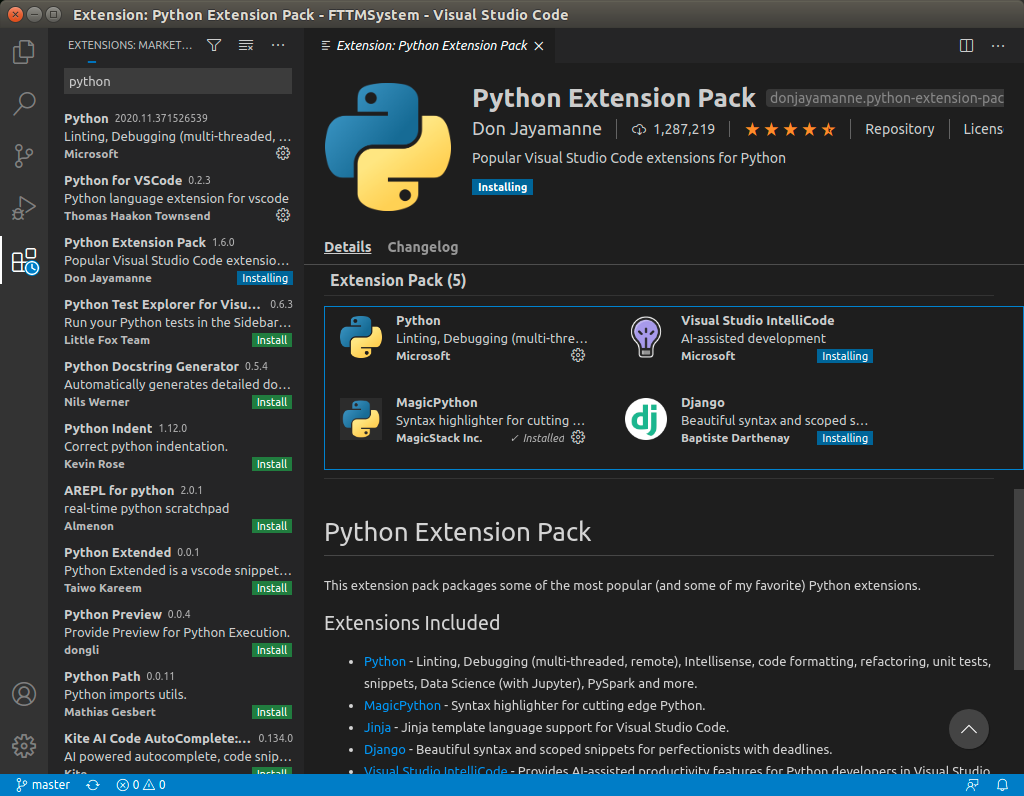Switch to the Details tab
Screen dimensions: 1024x796
347,247
